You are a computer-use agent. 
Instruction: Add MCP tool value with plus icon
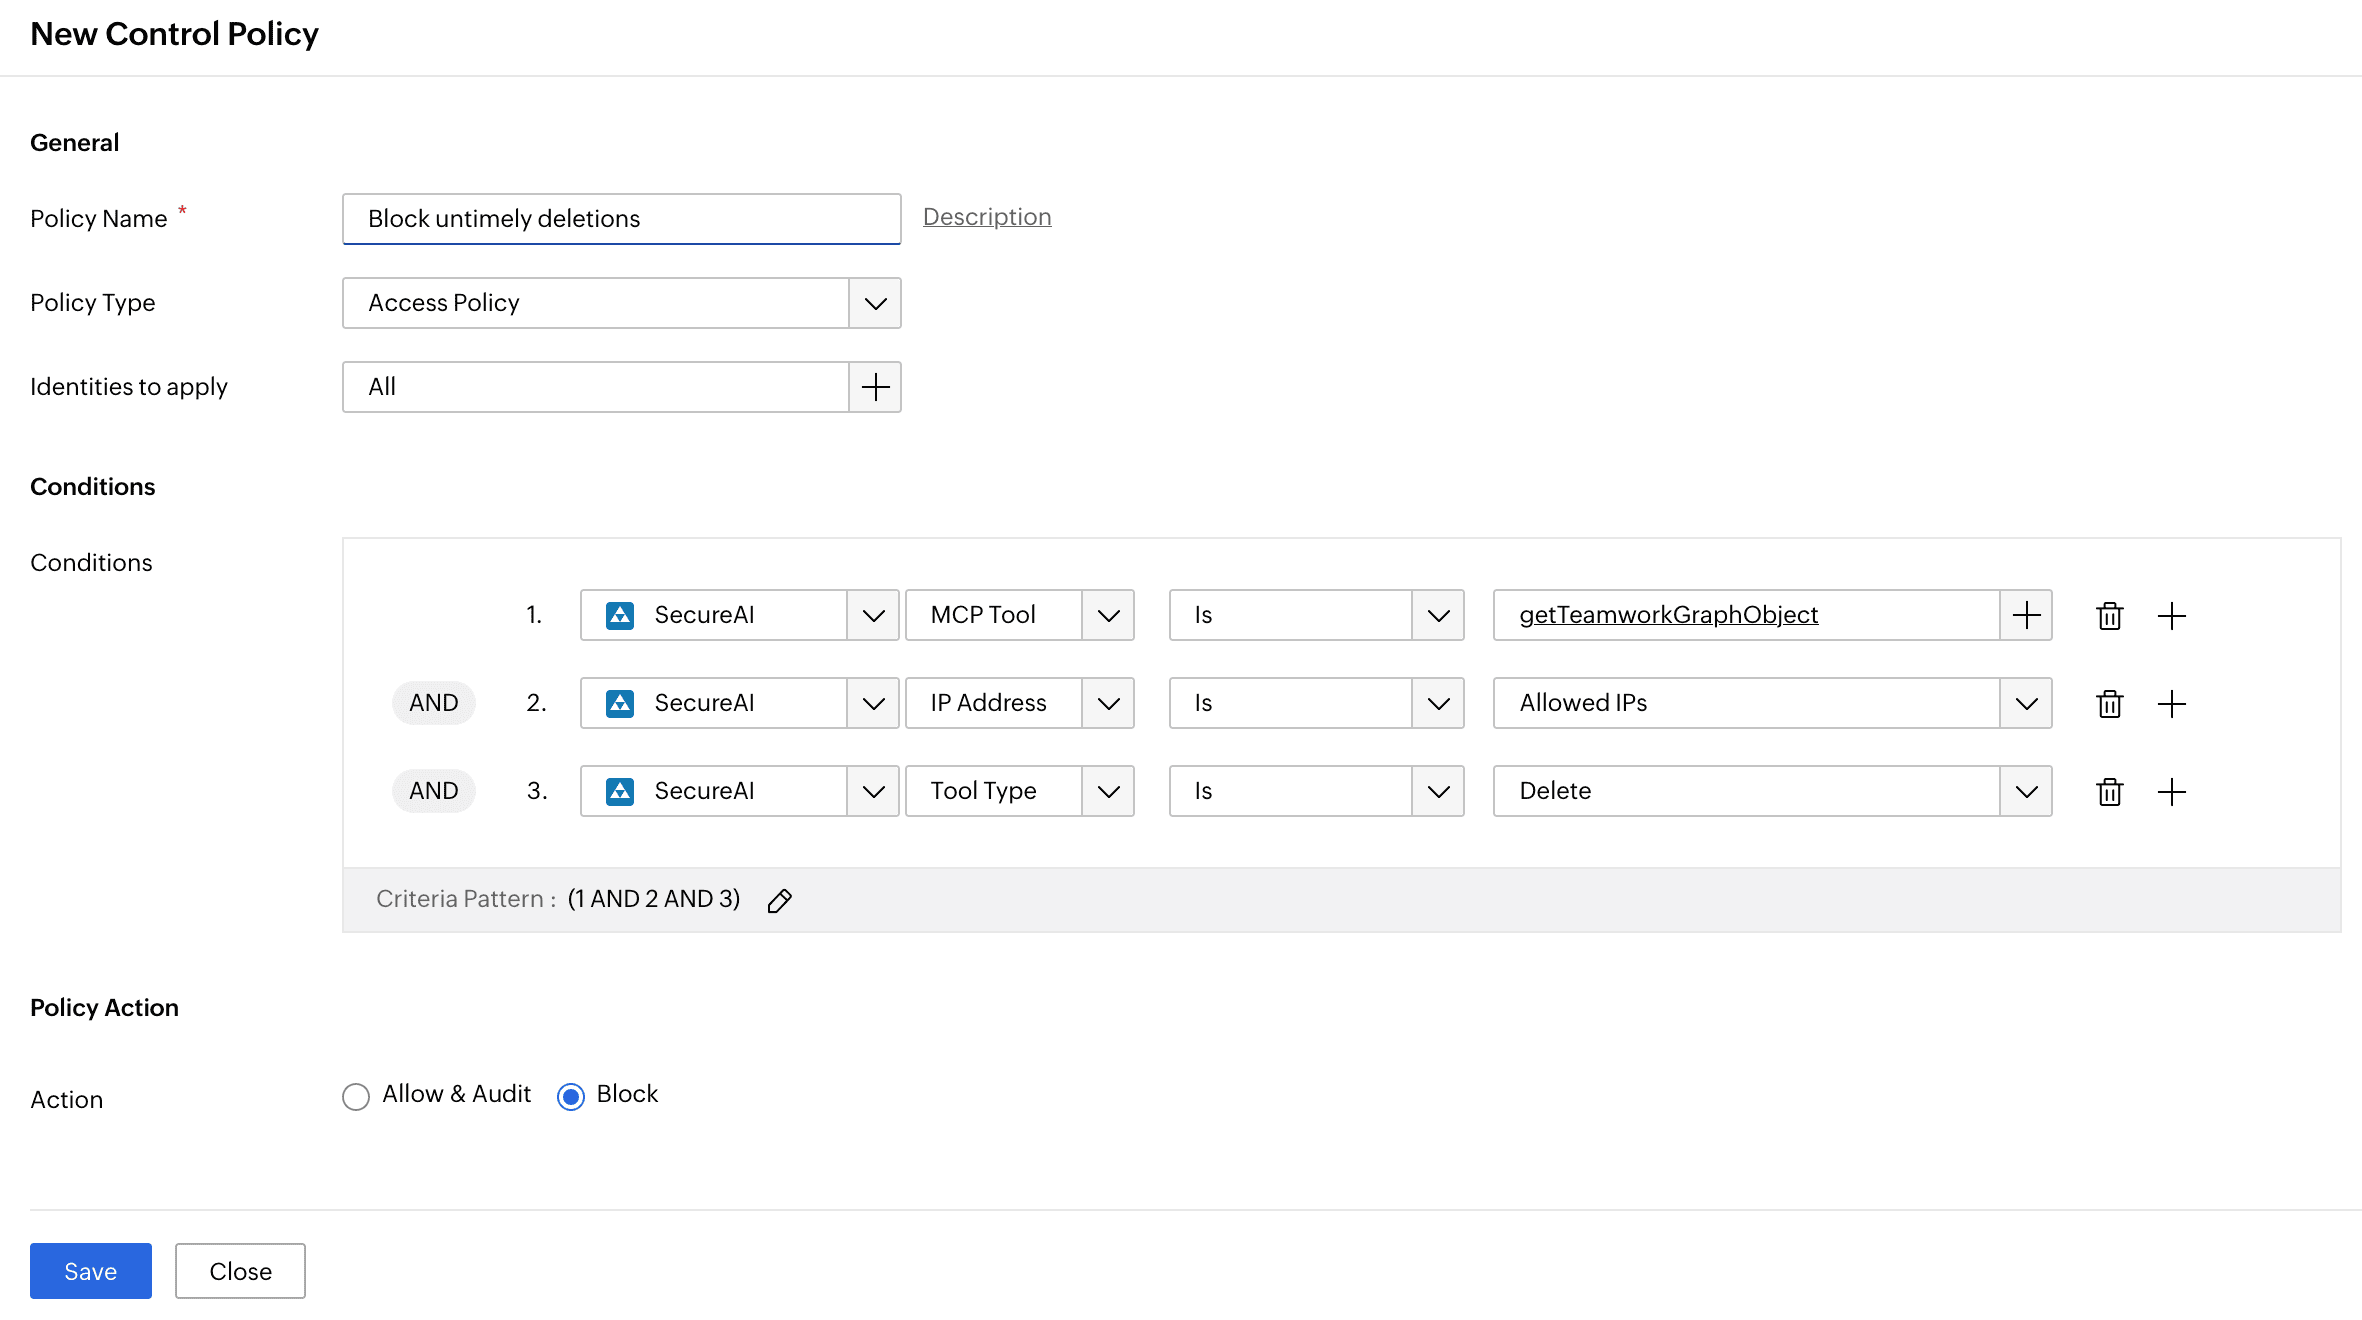2026,615
